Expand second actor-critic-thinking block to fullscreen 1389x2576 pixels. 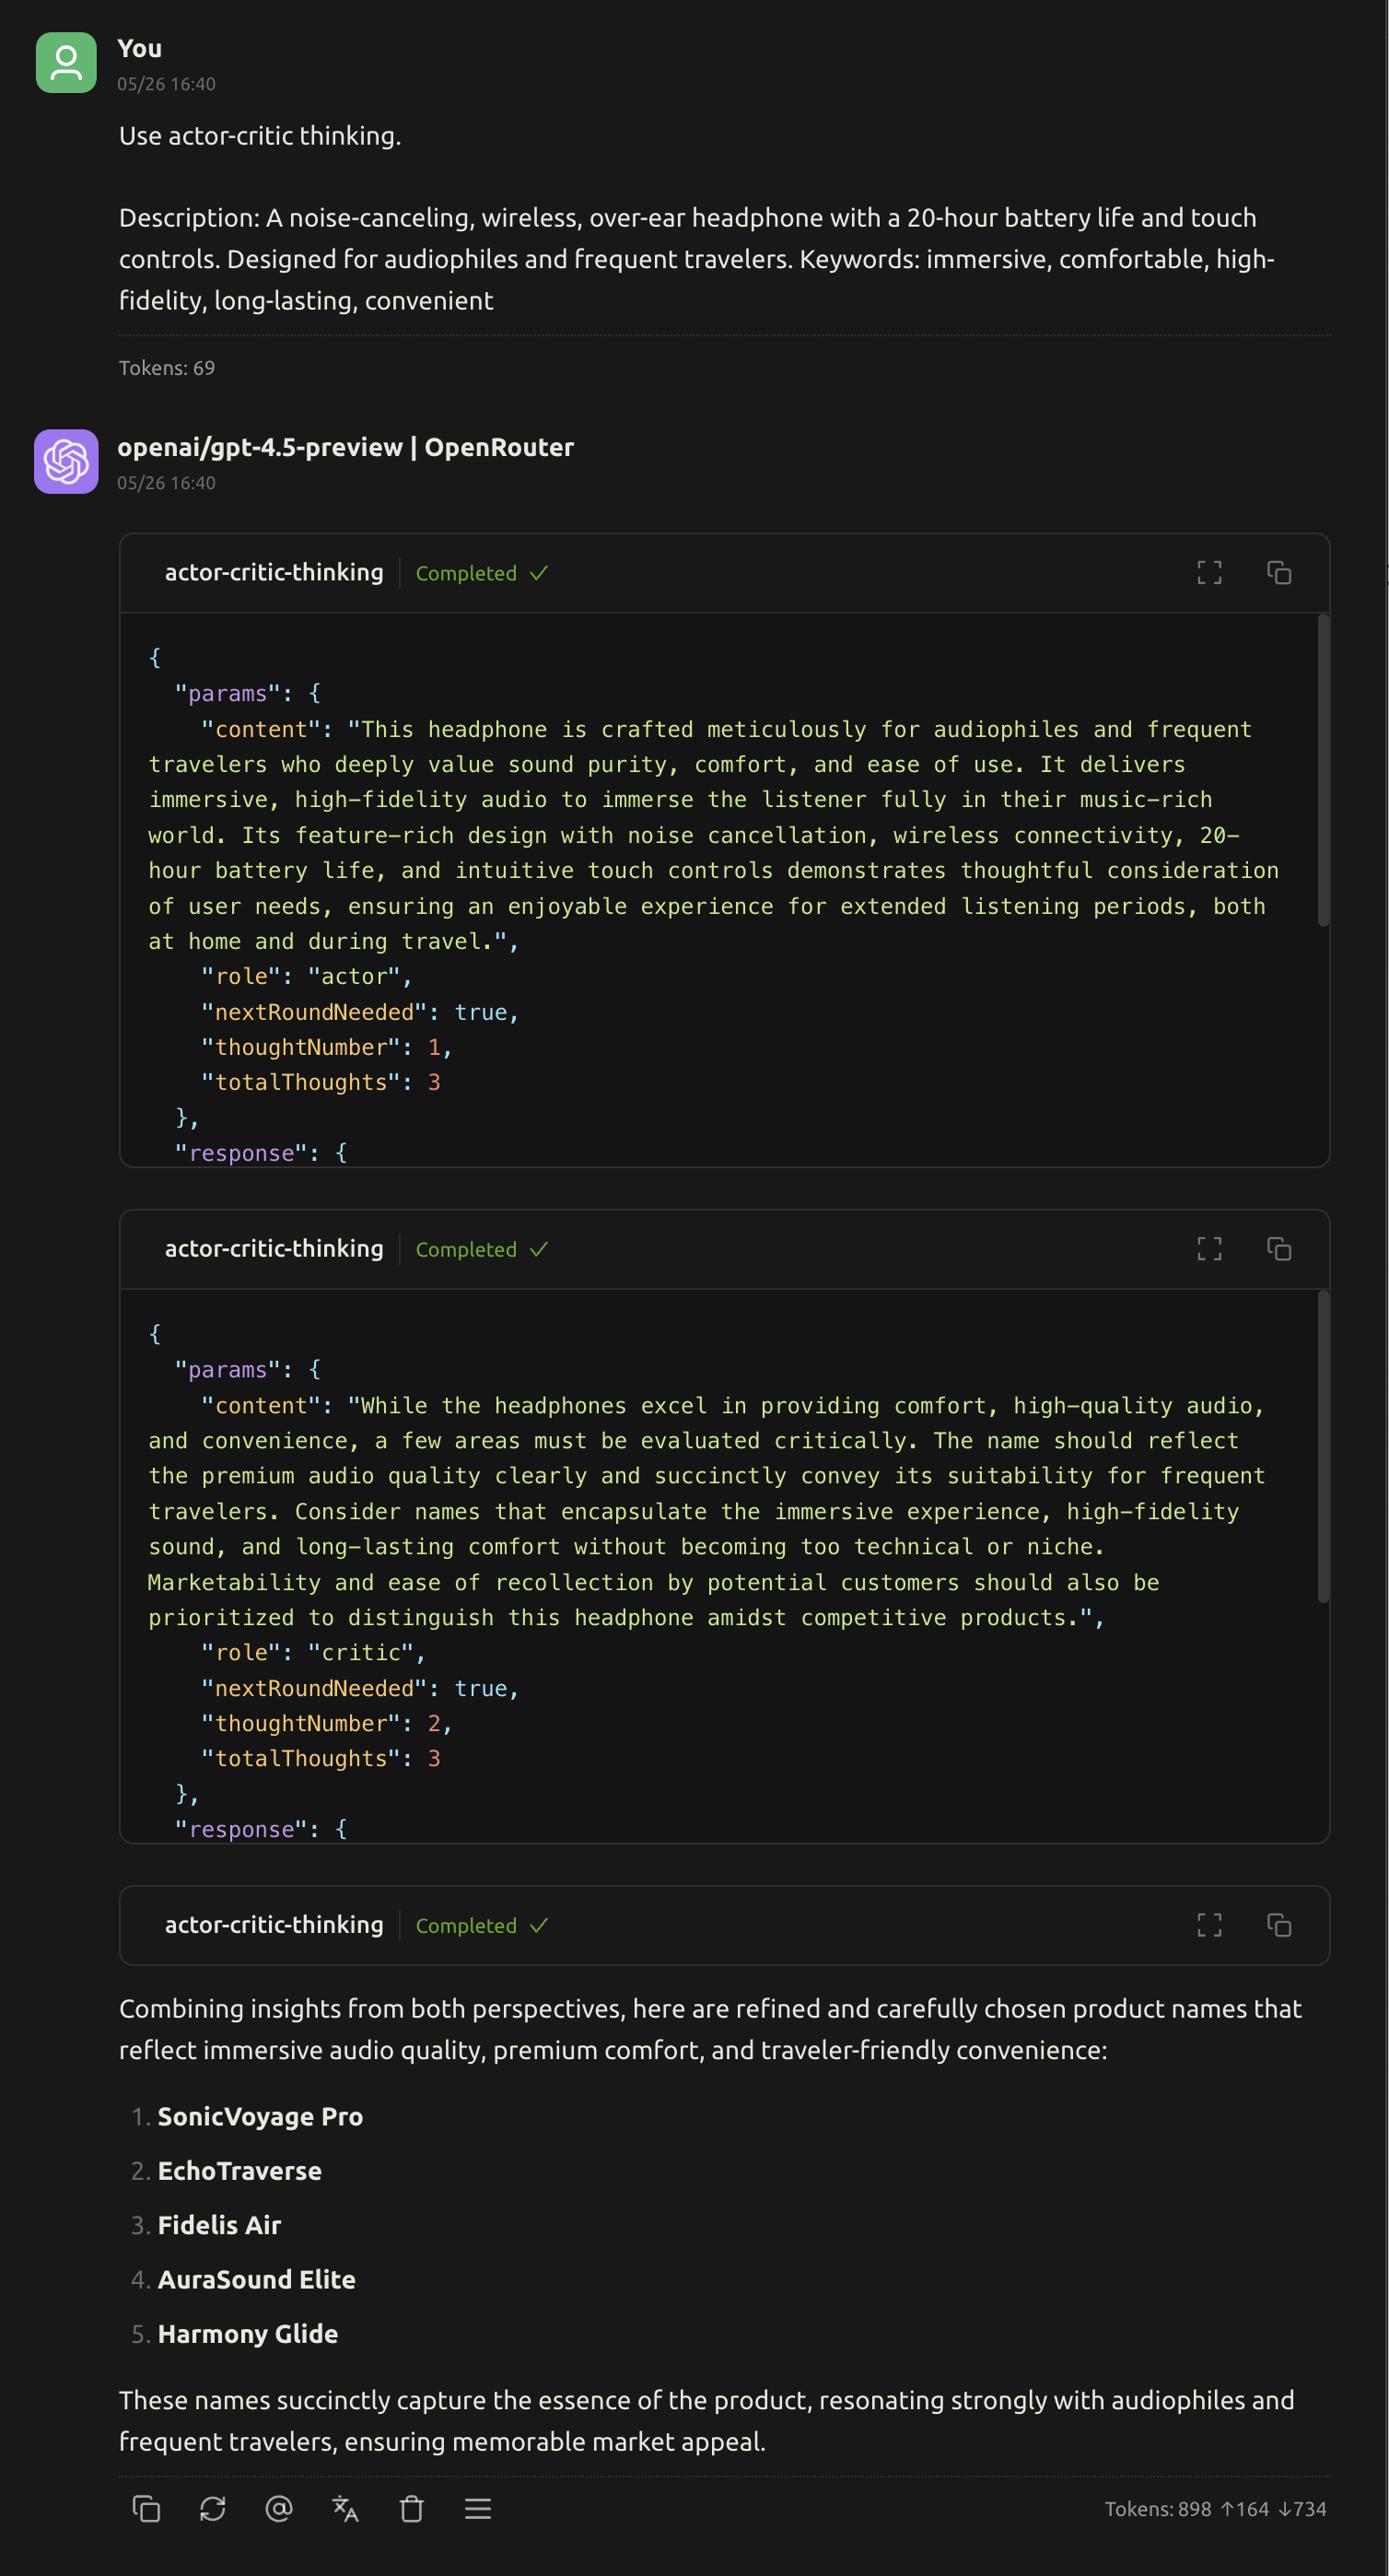tap(1209, 1249)
